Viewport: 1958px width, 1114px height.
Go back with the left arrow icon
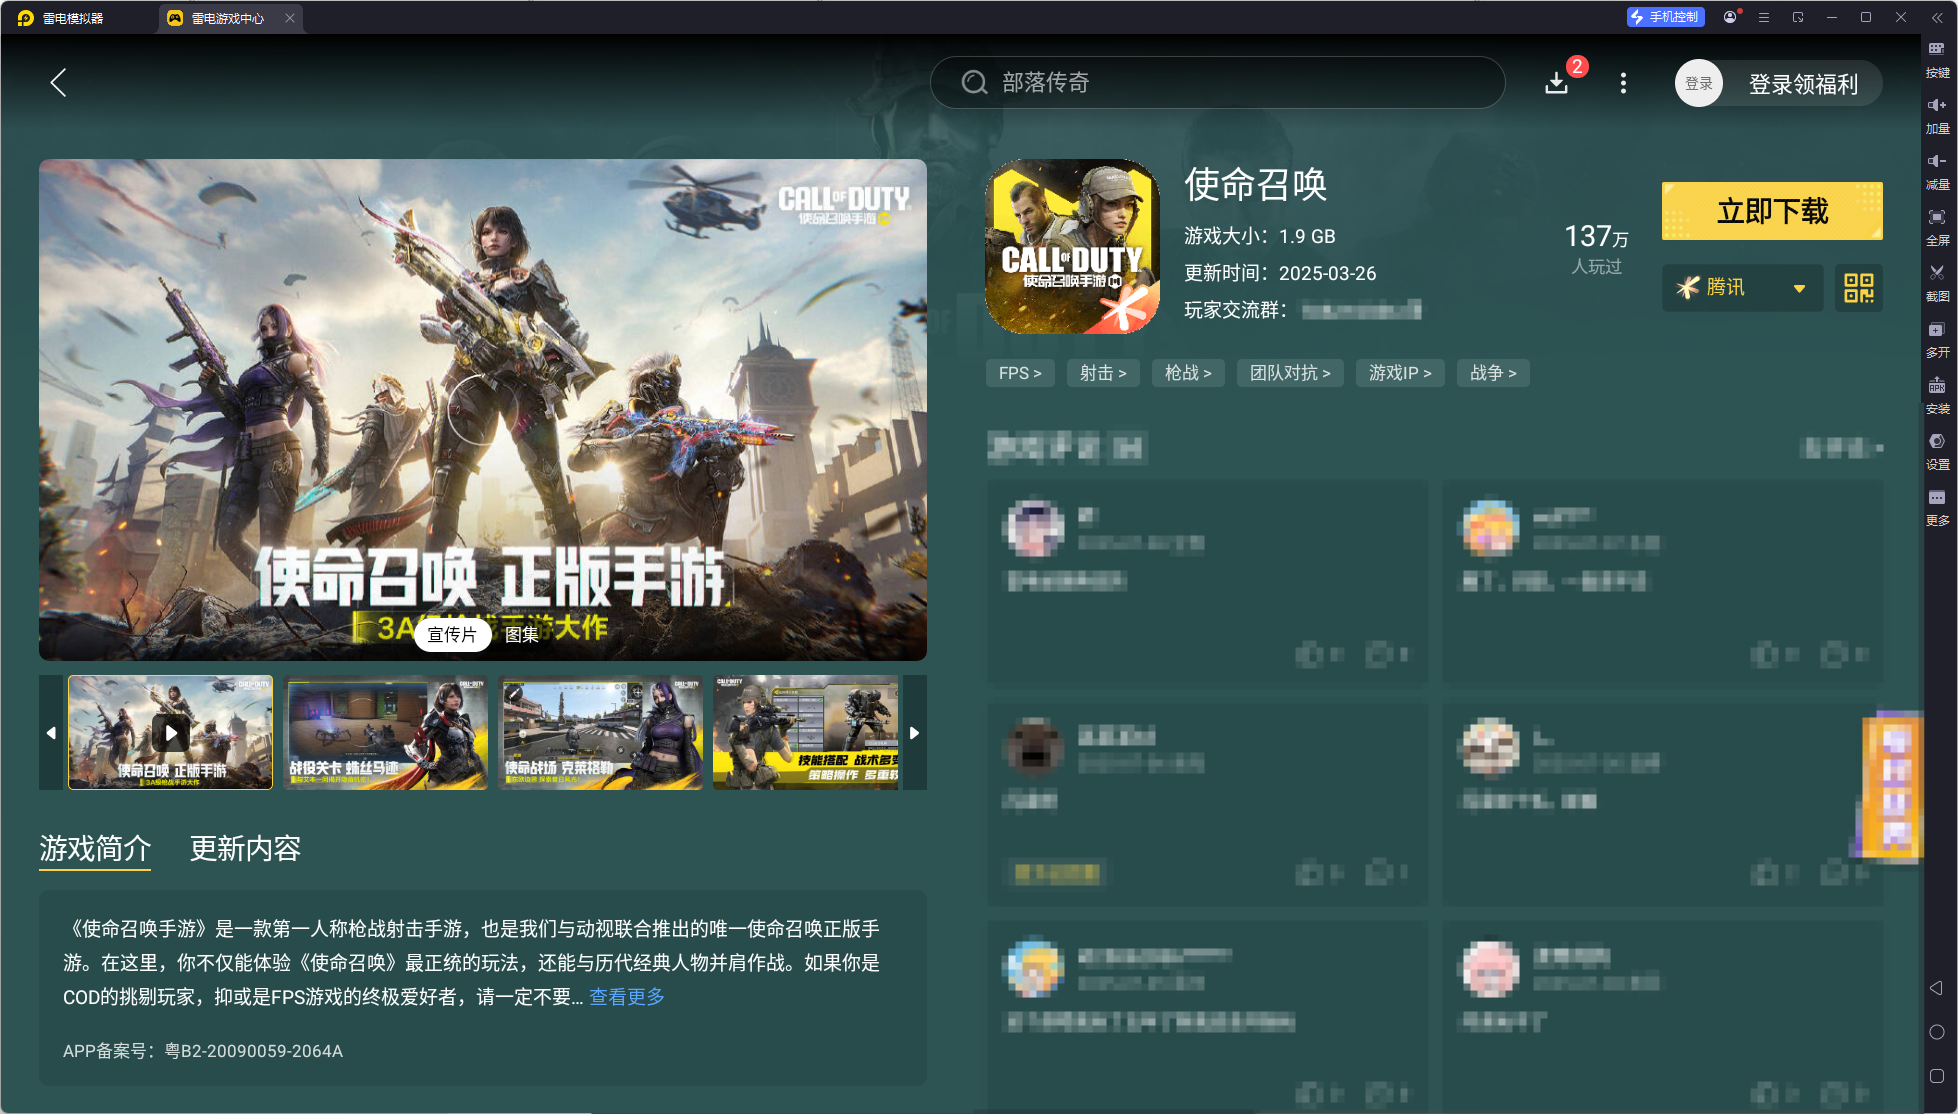click(58, 83)
